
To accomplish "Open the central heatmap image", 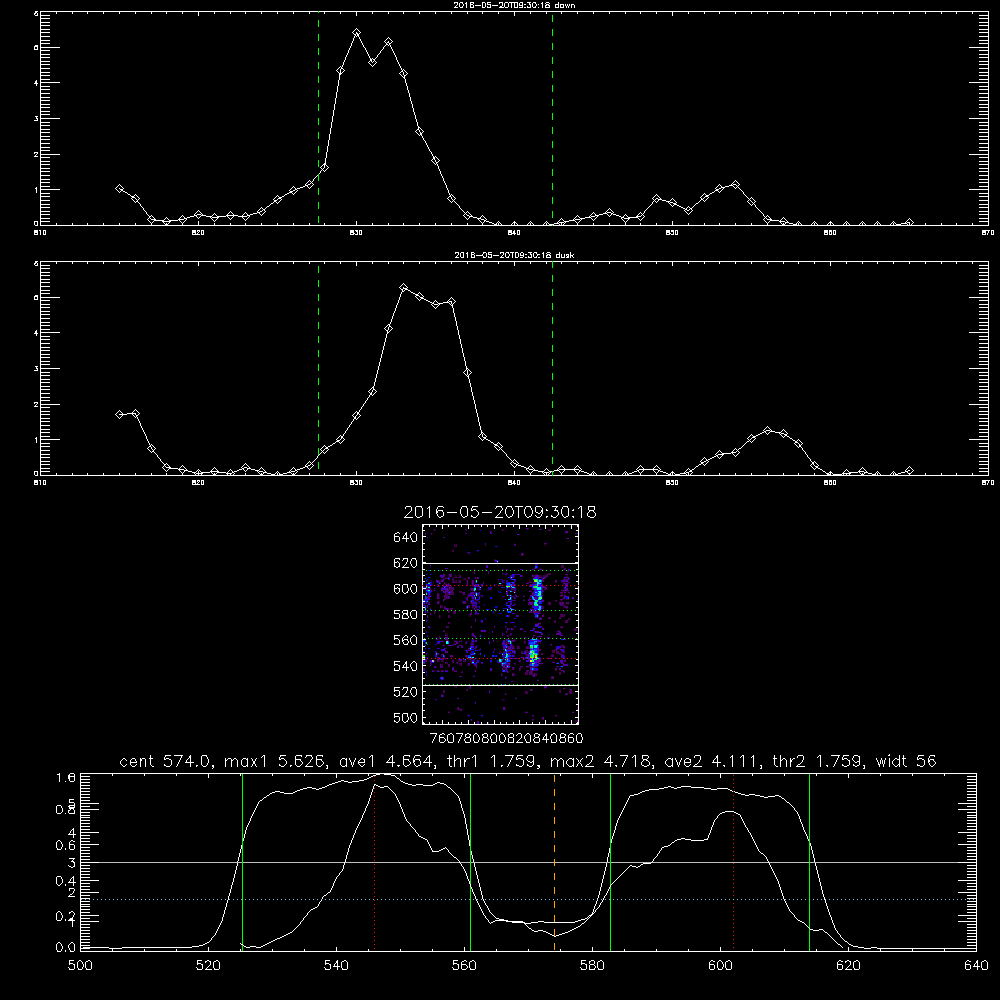I will pyautogui.click(x=501, y=624).
